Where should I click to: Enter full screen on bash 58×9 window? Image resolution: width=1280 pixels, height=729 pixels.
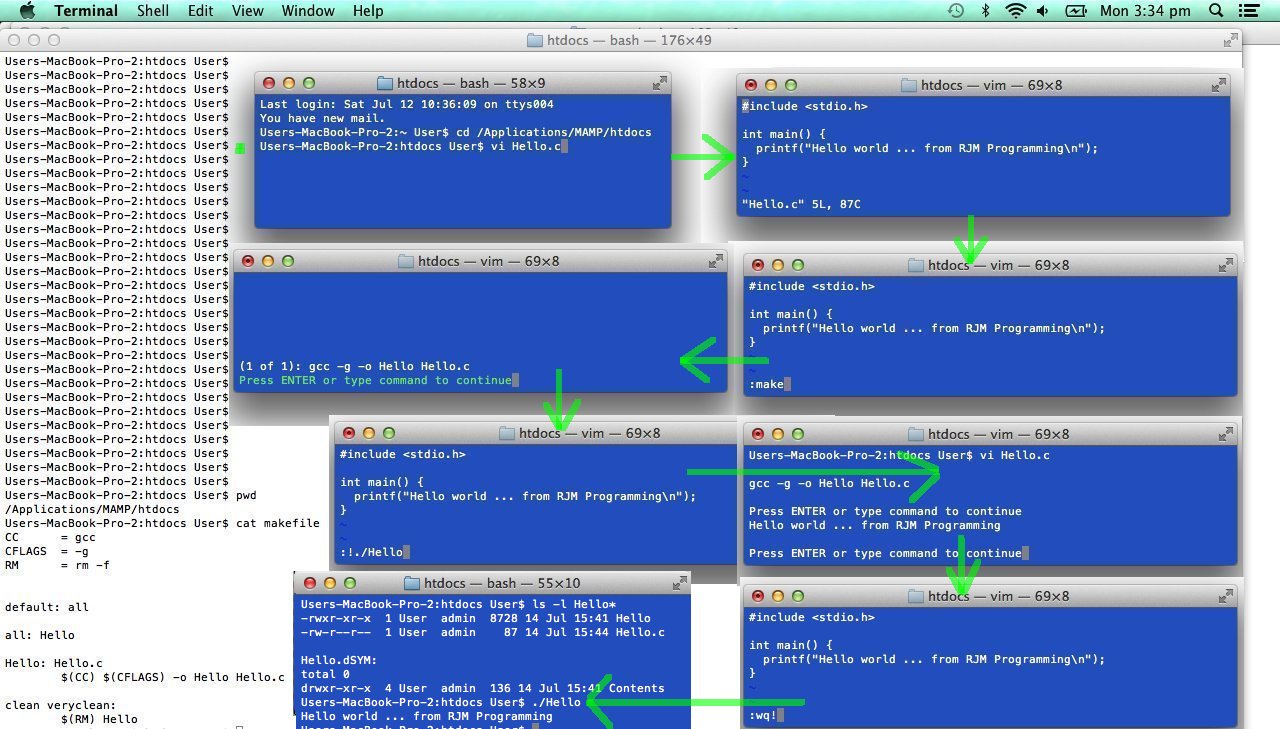pyautogui.click(x=660, y=83)
